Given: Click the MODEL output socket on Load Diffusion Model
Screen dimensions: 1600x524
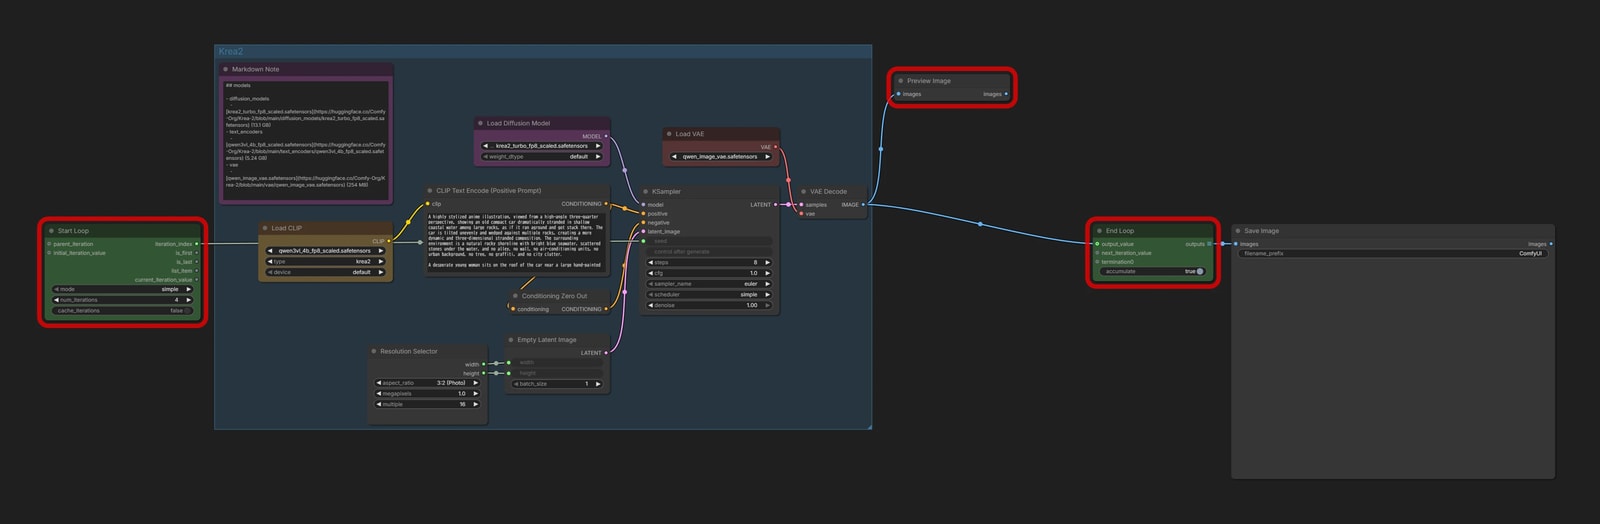Looking at the screenshot, I should tap(606, 136).
